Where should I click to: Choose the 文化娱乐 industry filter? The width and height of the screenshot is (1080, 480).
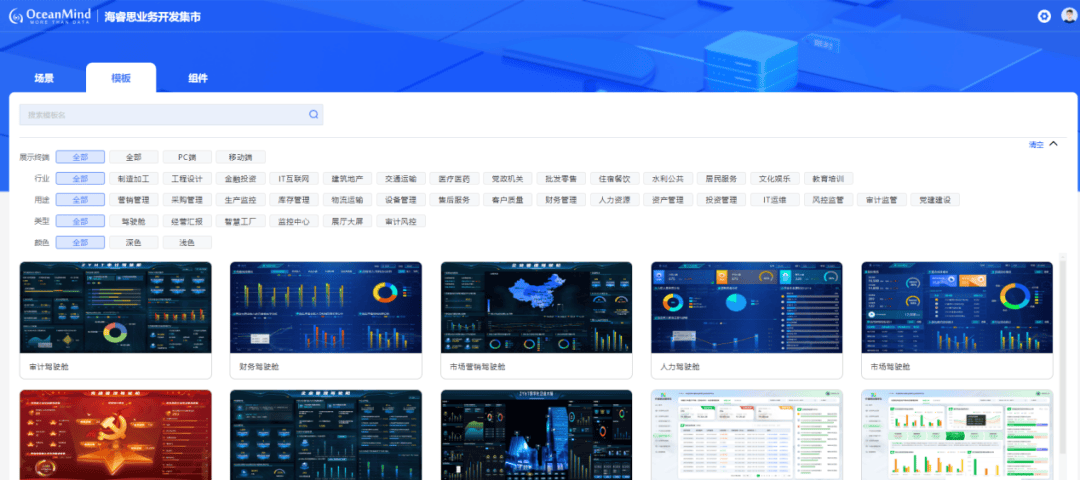[775, 178]
